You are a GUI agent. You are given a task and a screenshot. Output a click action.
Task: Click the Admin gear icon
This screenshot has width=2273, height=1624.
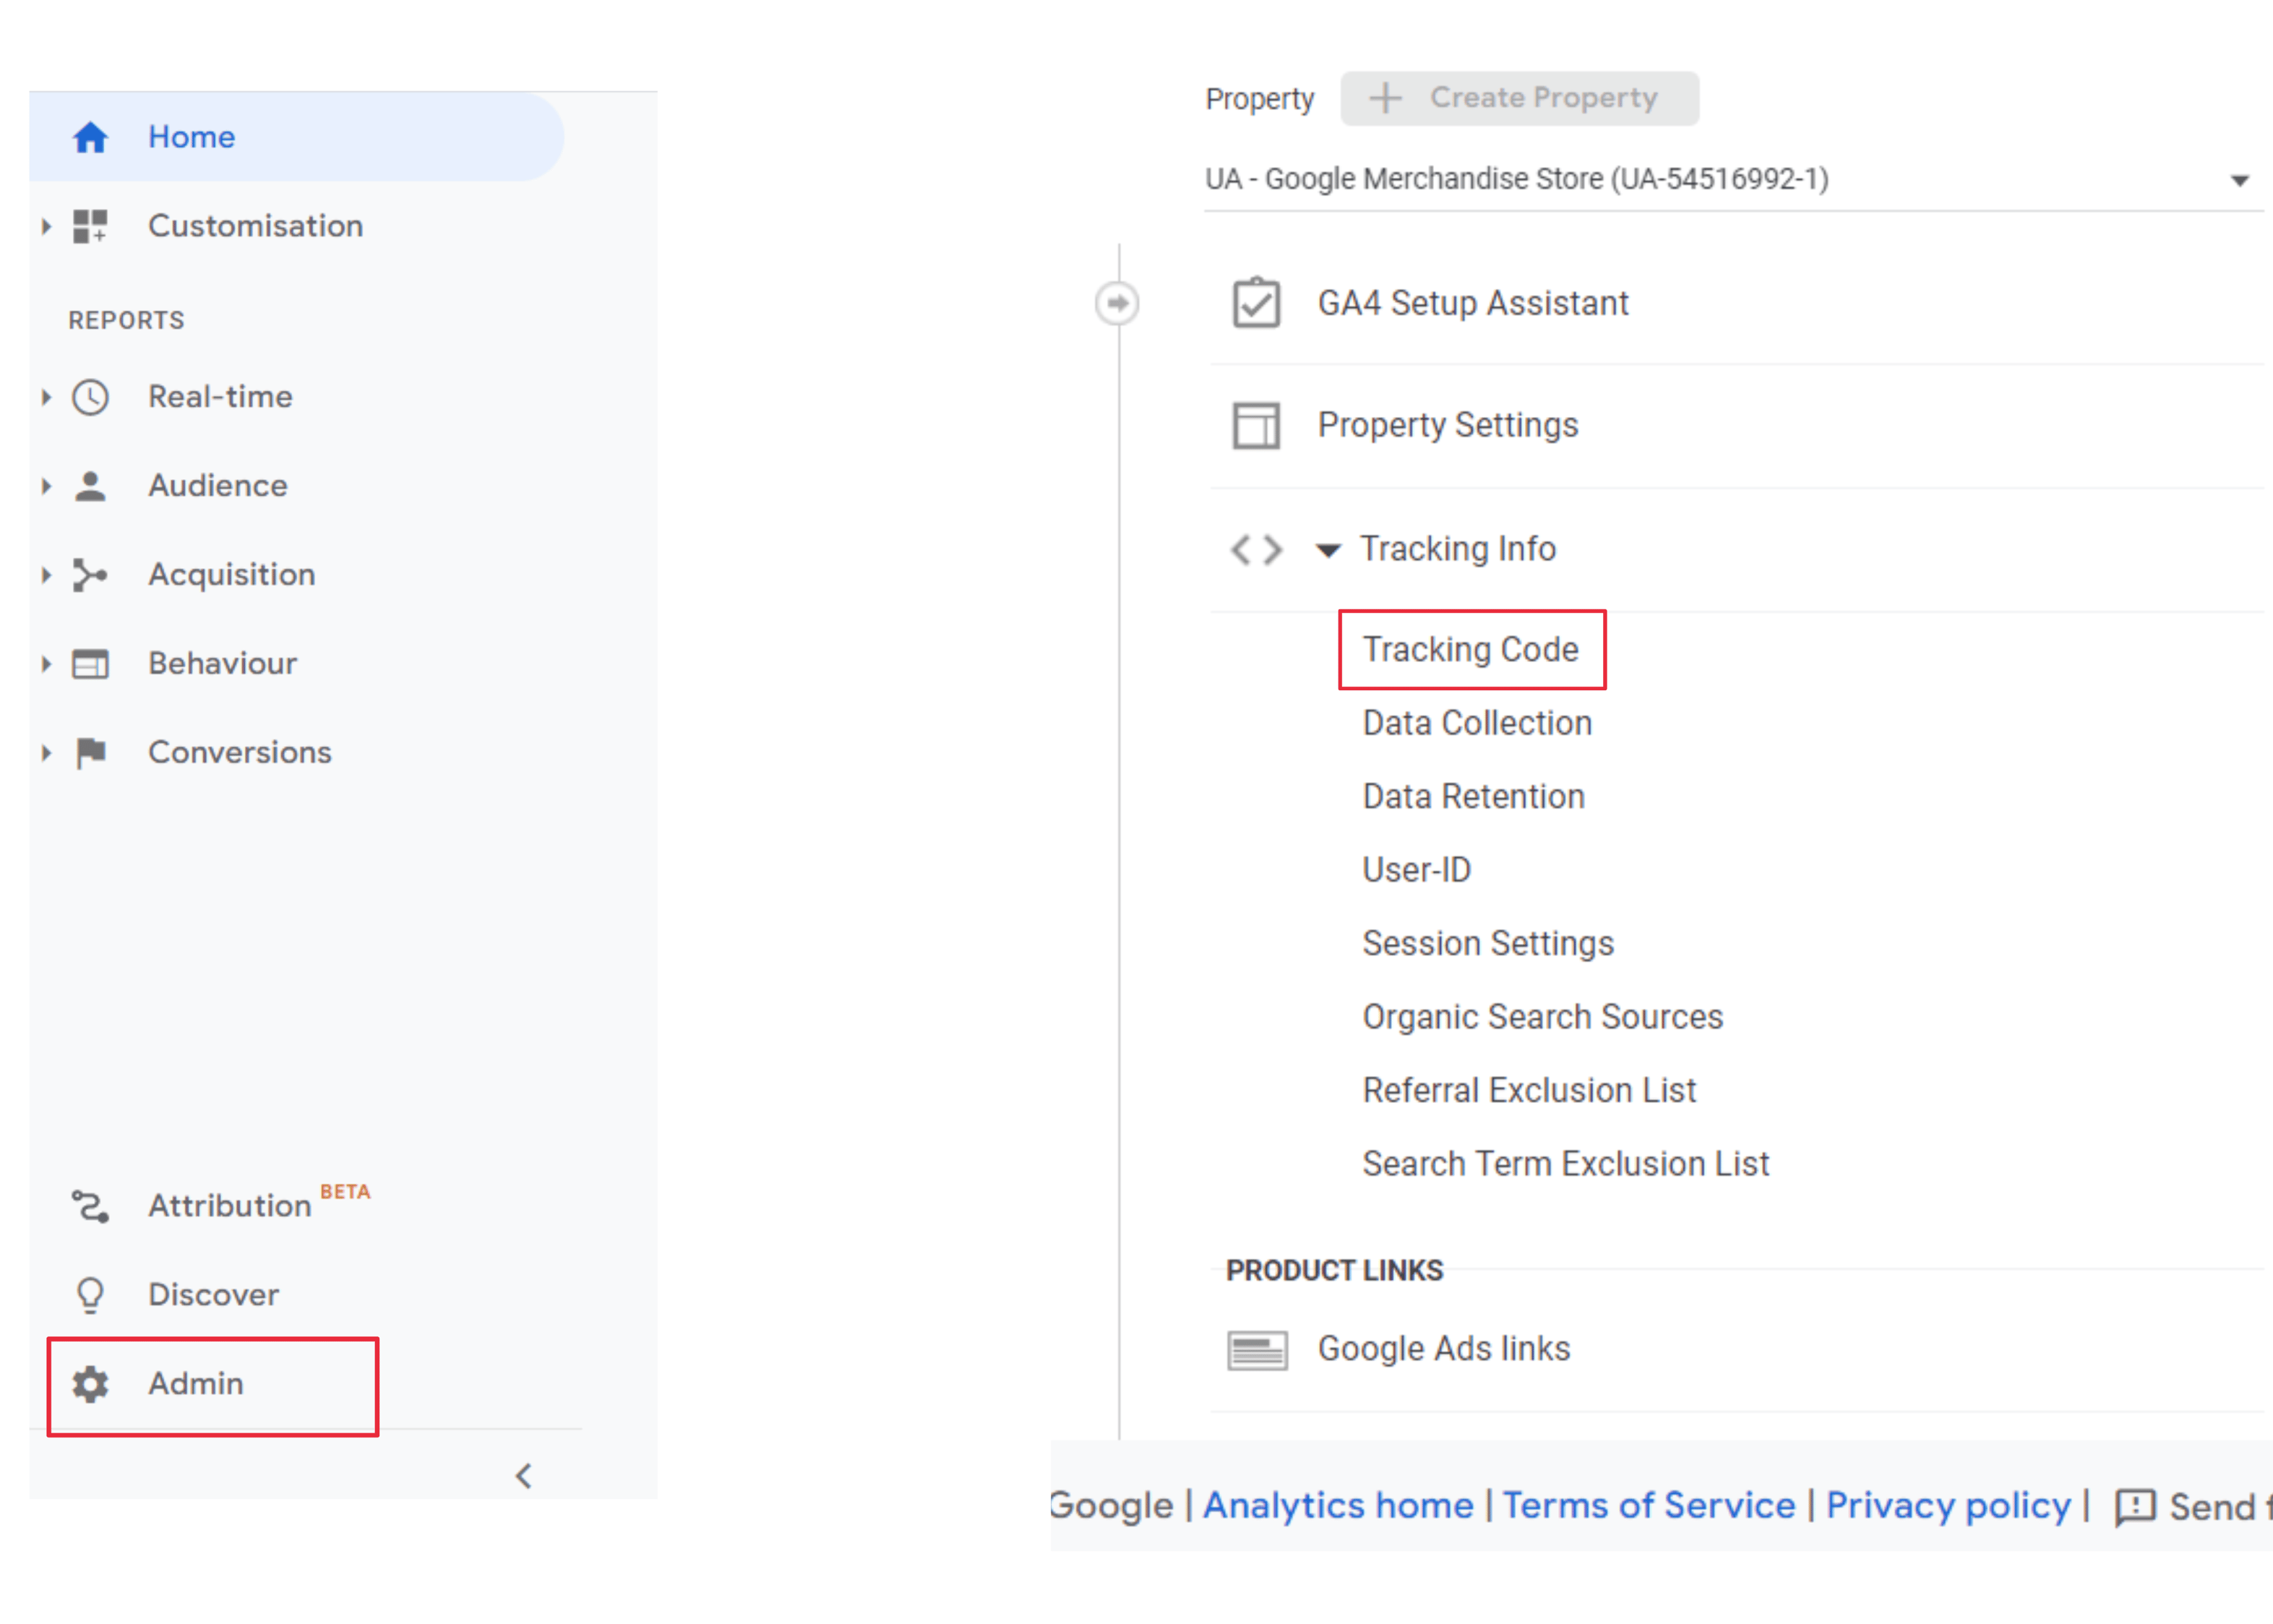click(90, 1384)
